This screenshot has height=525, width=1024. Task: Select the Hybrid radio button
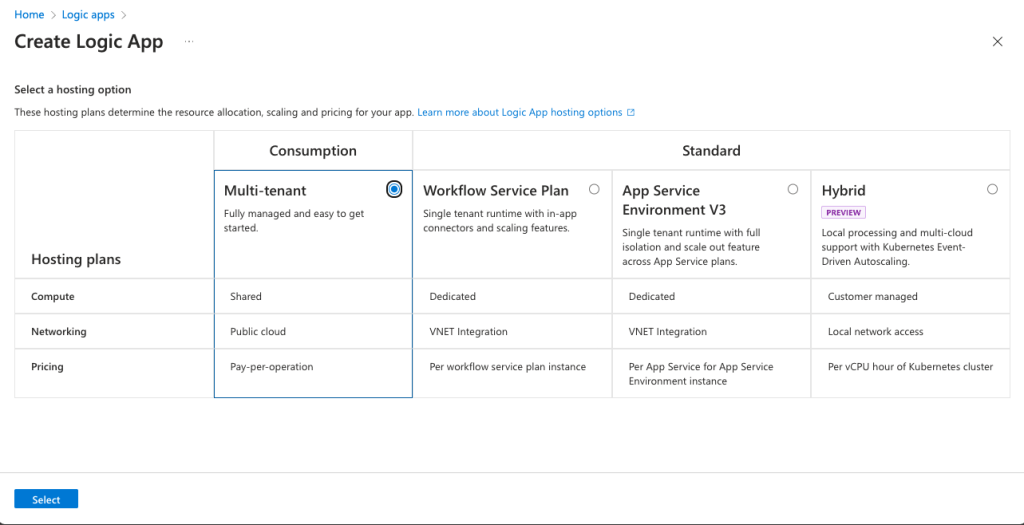[992, 189]
